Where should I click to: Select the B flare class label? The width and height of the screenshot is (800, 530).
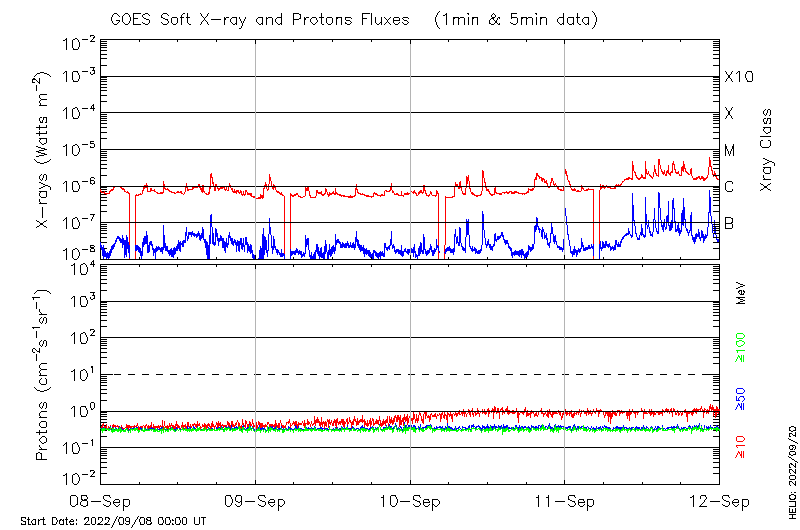pyautogui.click(x=729, y=223)
